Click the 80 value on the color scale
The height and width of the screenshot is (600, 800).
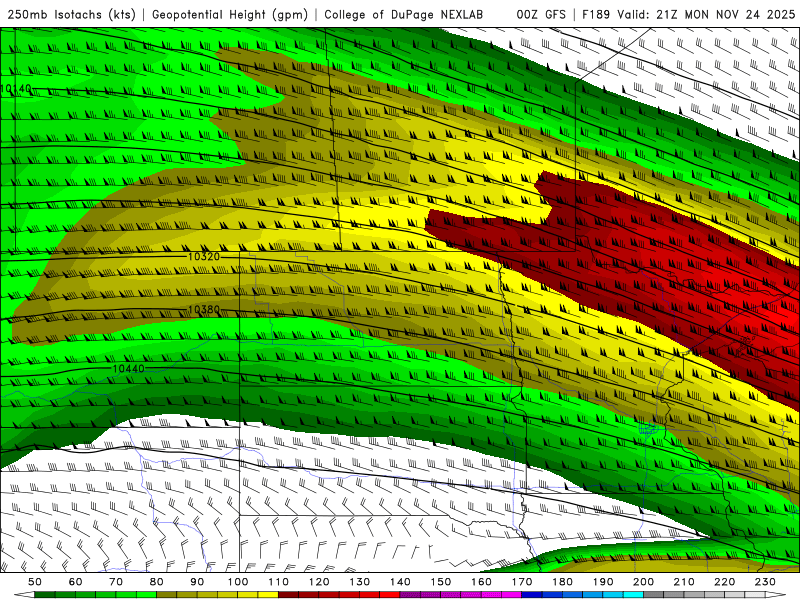click(x=157, y=582)
